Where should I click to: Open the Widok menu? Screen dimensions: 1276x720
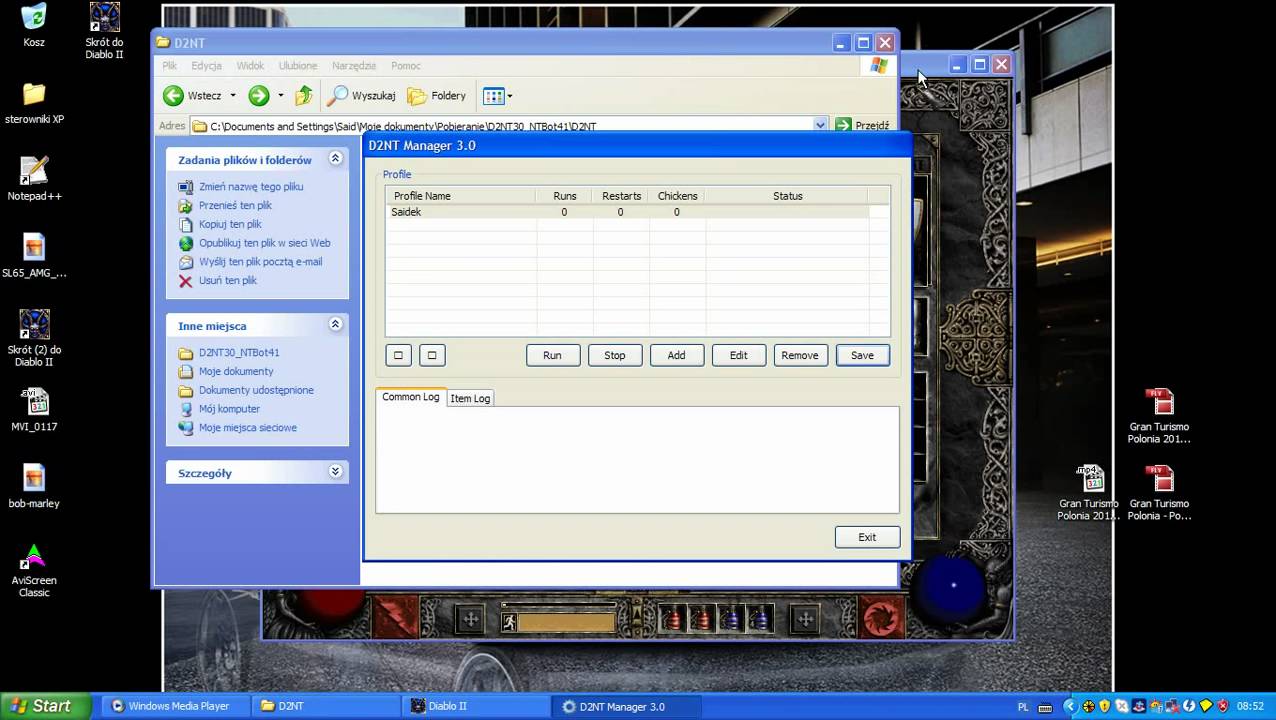pyautogui.click(x=250, y=66)
